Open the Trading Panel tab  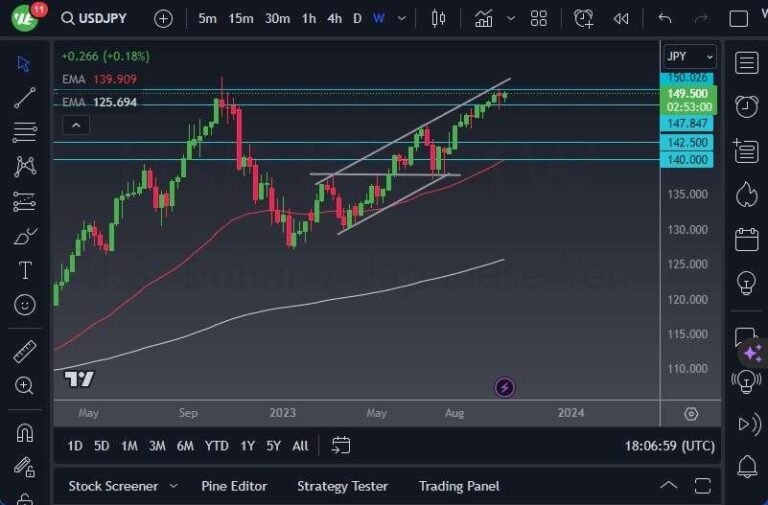coord(459,486)
